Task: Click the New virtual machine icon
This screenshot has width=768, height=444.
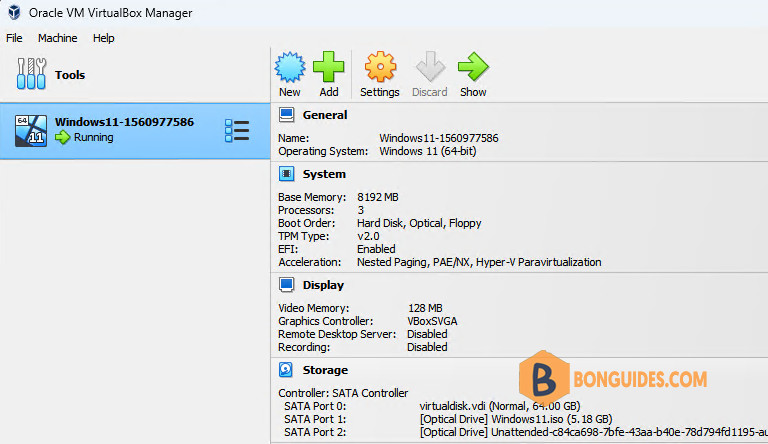Action: pos(290,67)
